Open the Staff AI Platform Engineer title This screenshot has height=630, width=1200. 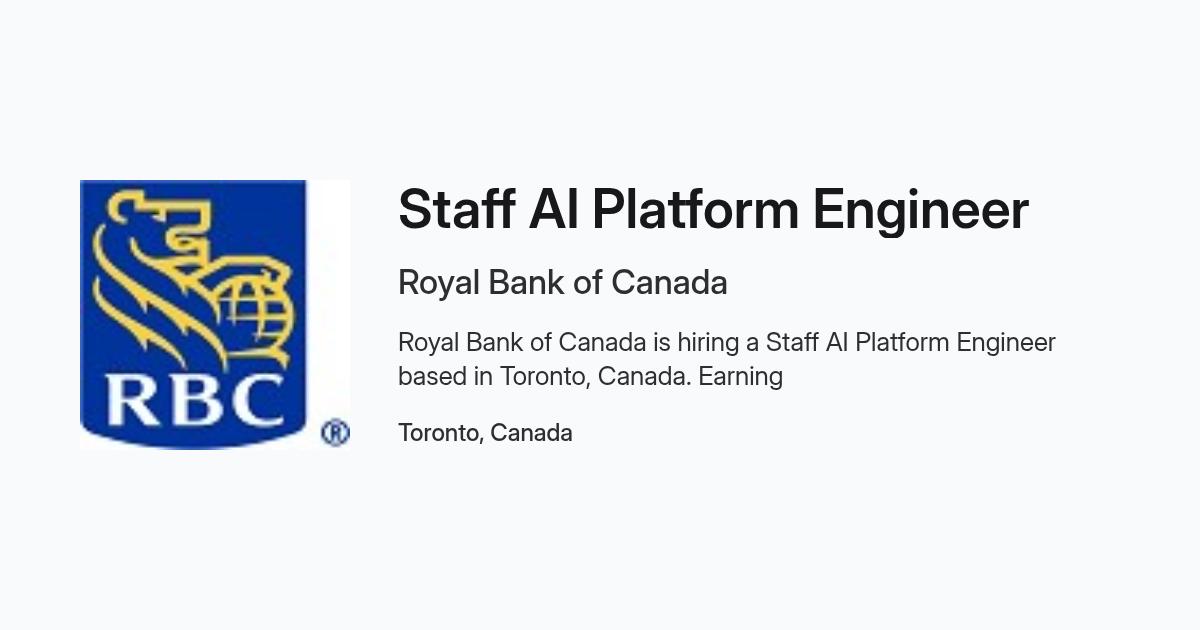coord(713,211)
